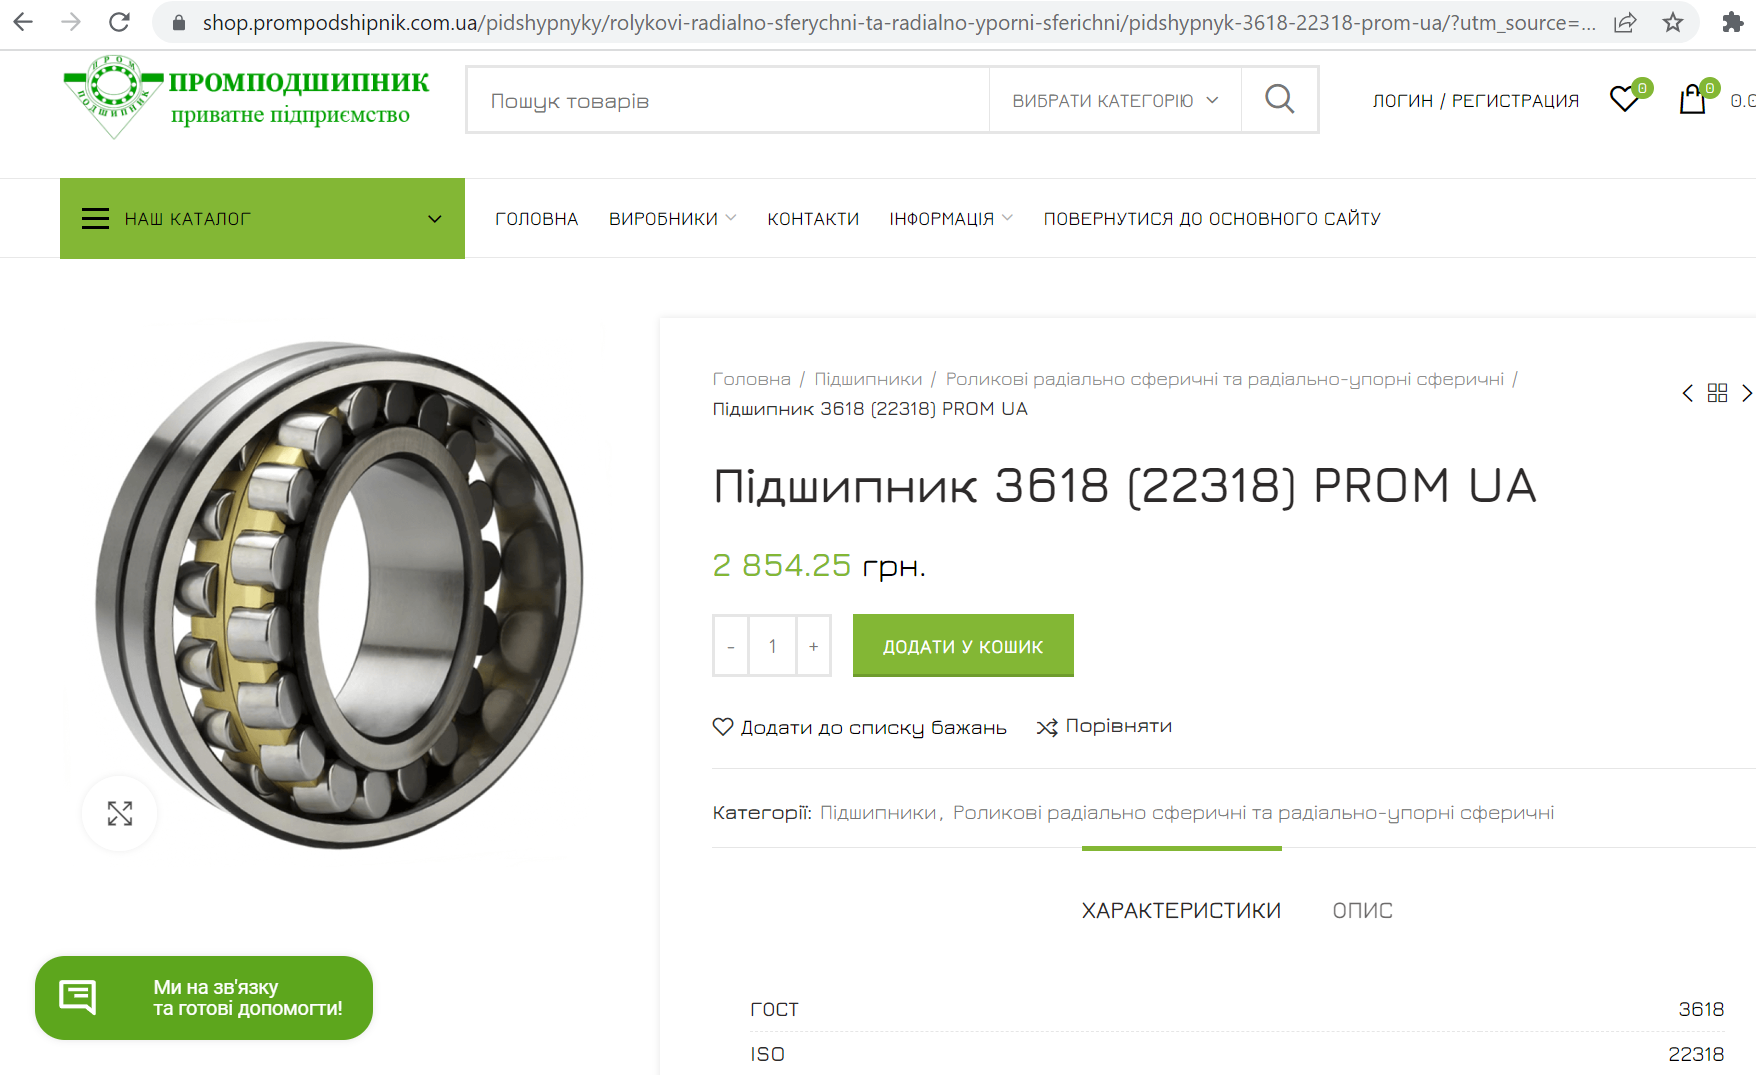Expand ВИБРАТИ КАТЕГОРІЮ dropdown
Screen dimensions: 1756x1075
pyautogui.click(x=1115, y=100)
